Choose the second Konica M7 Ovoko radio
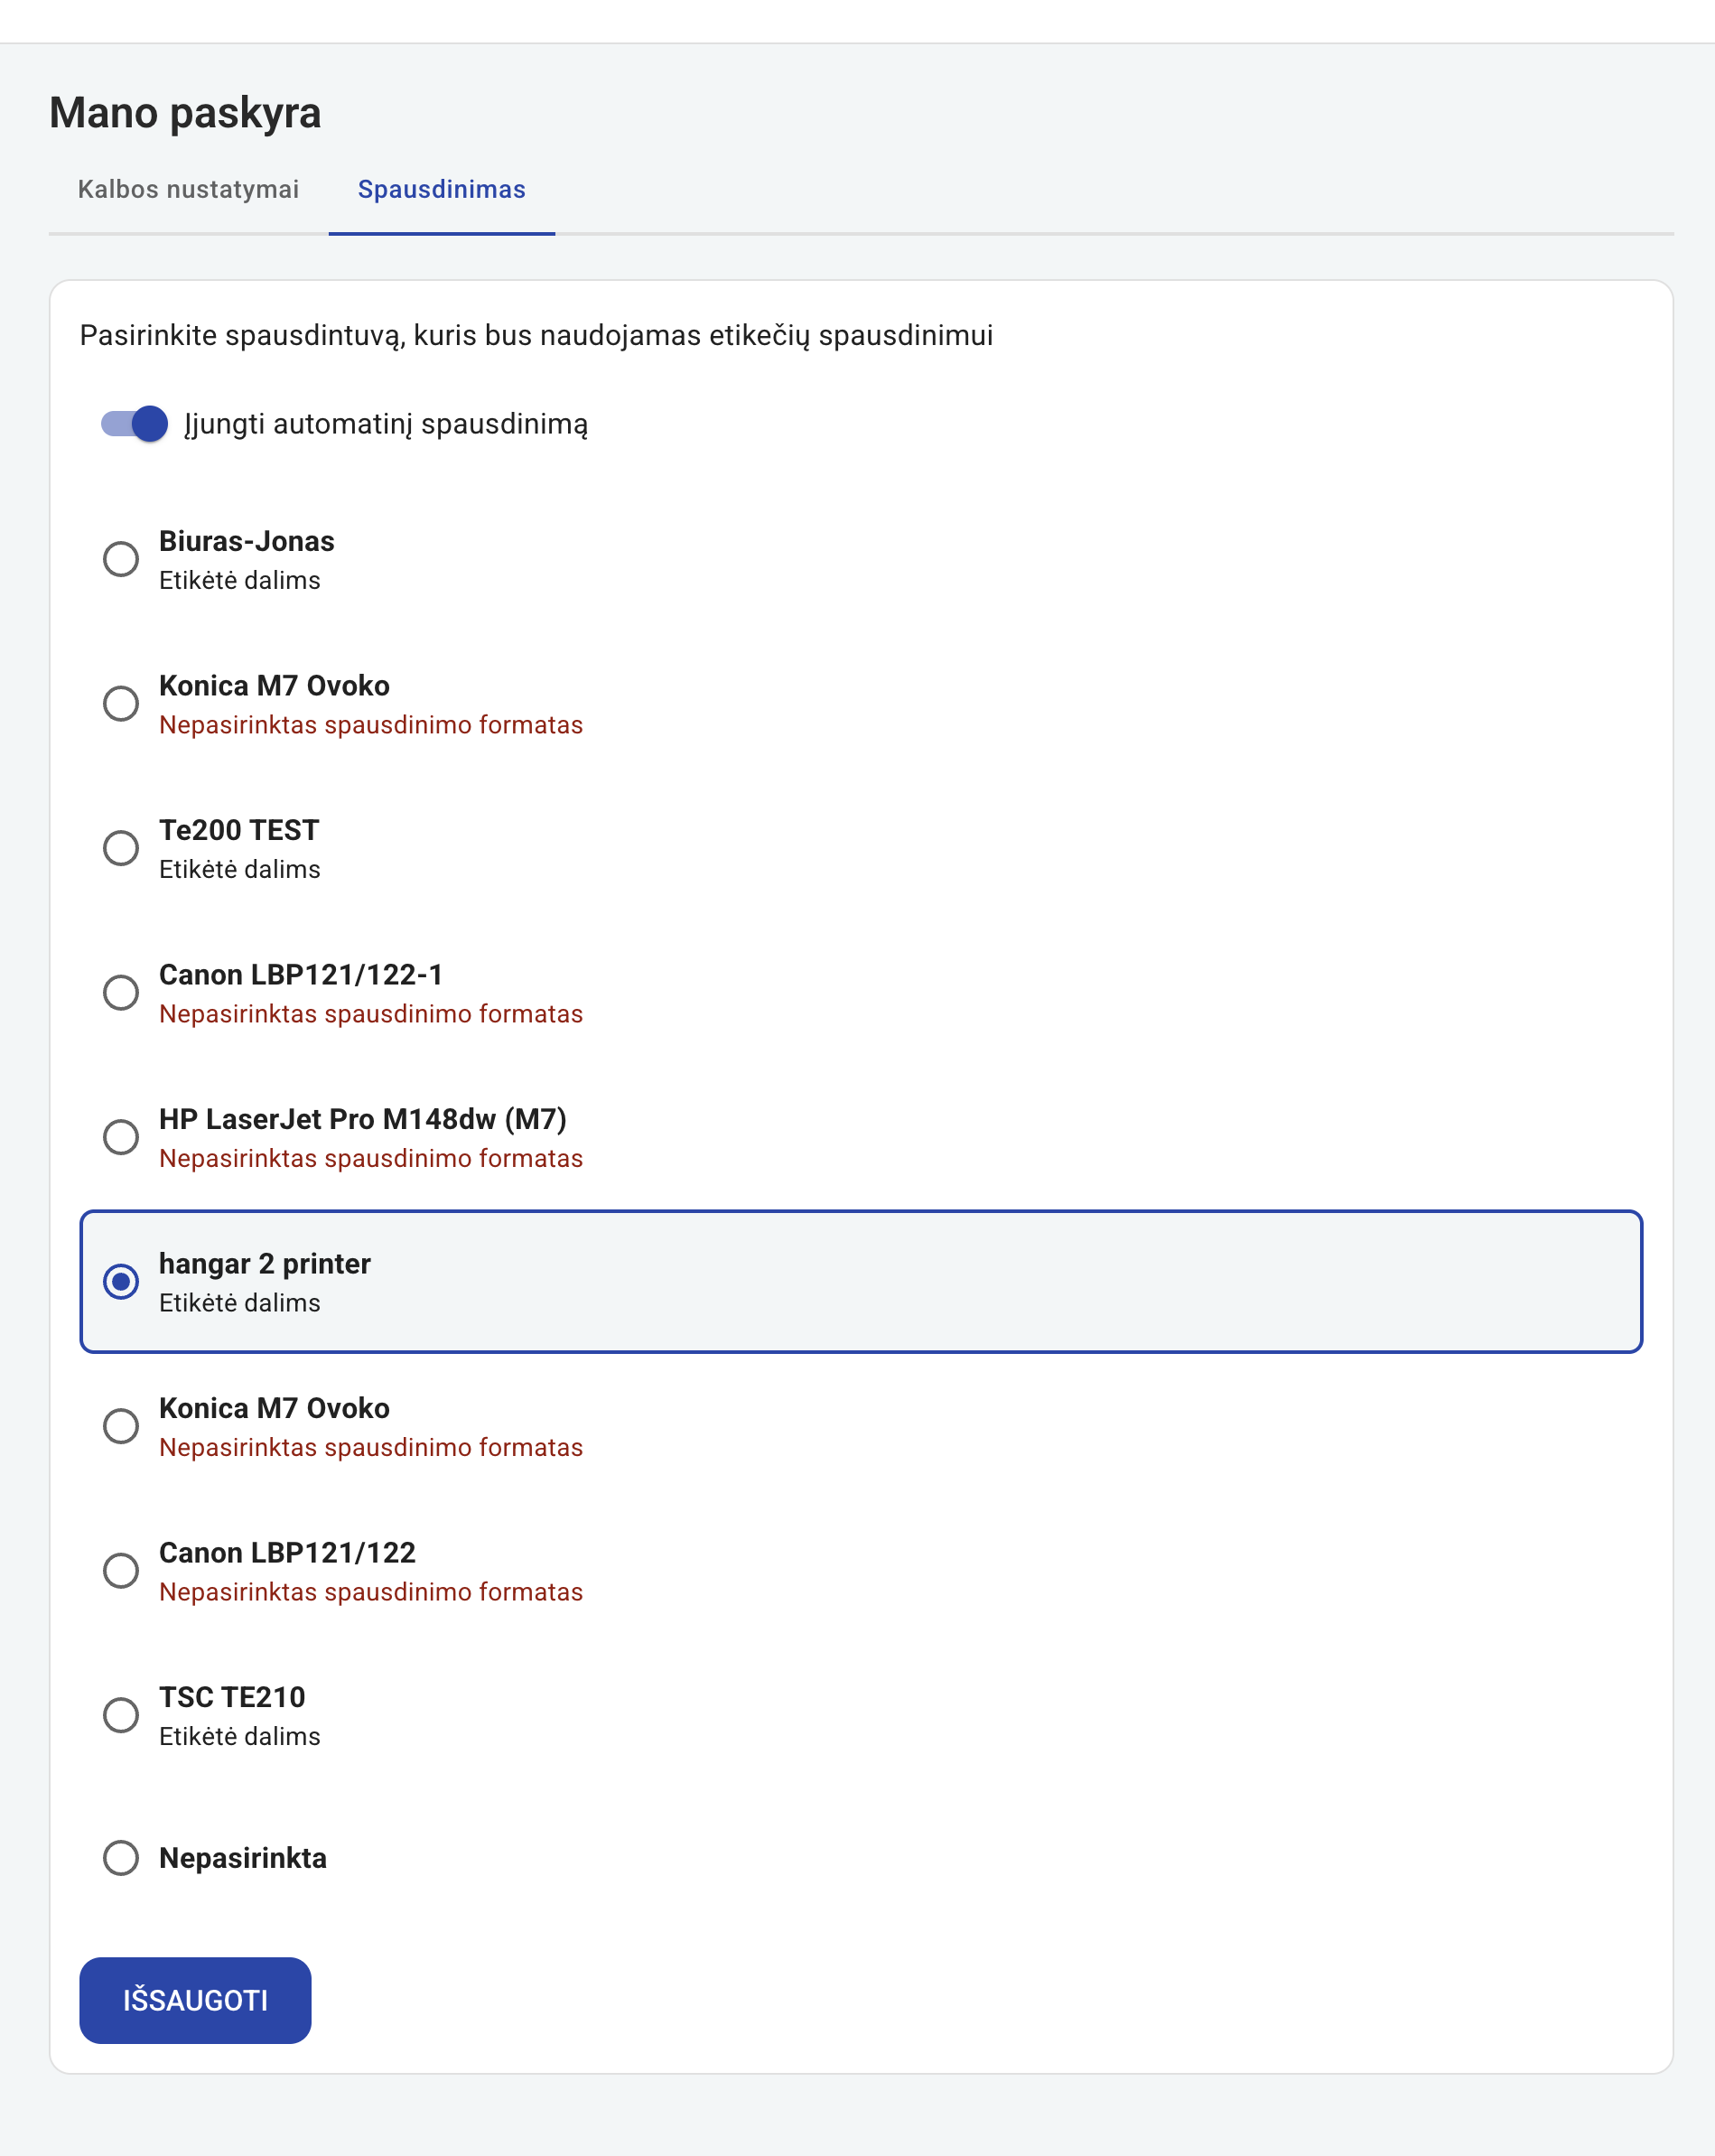Viewport: 1715px width, 2156px height. [x=121, y=1426]
